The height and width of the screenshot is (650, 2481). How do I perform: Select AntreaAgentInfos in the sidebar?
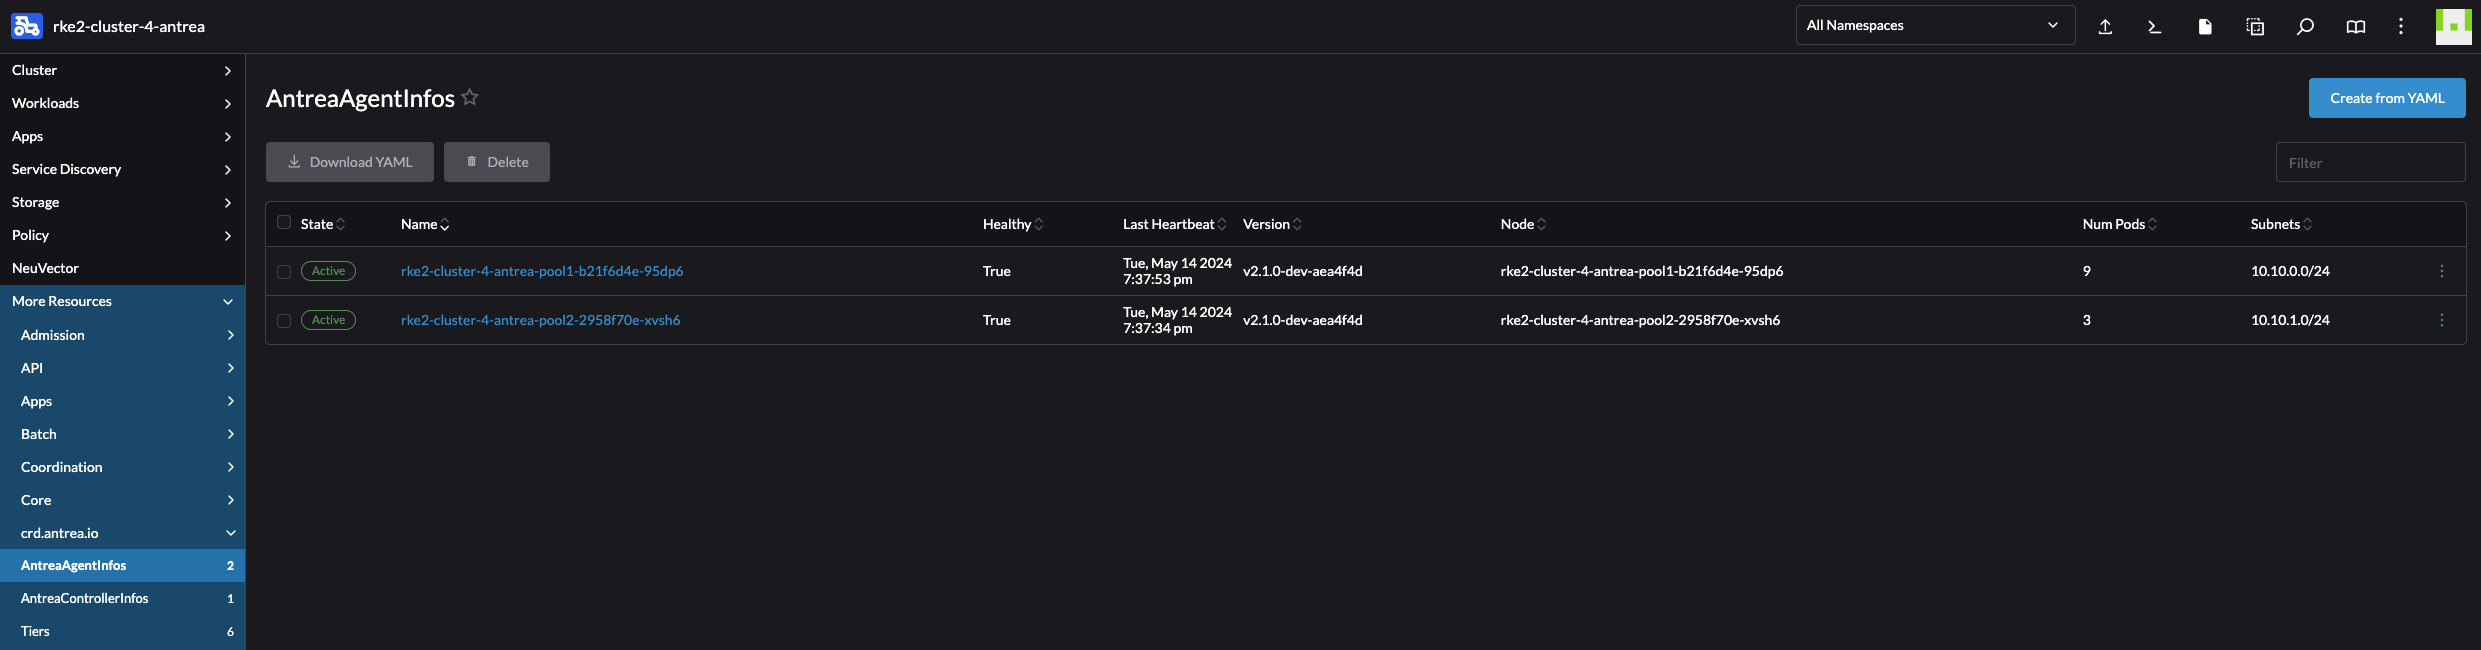(122, 565)
